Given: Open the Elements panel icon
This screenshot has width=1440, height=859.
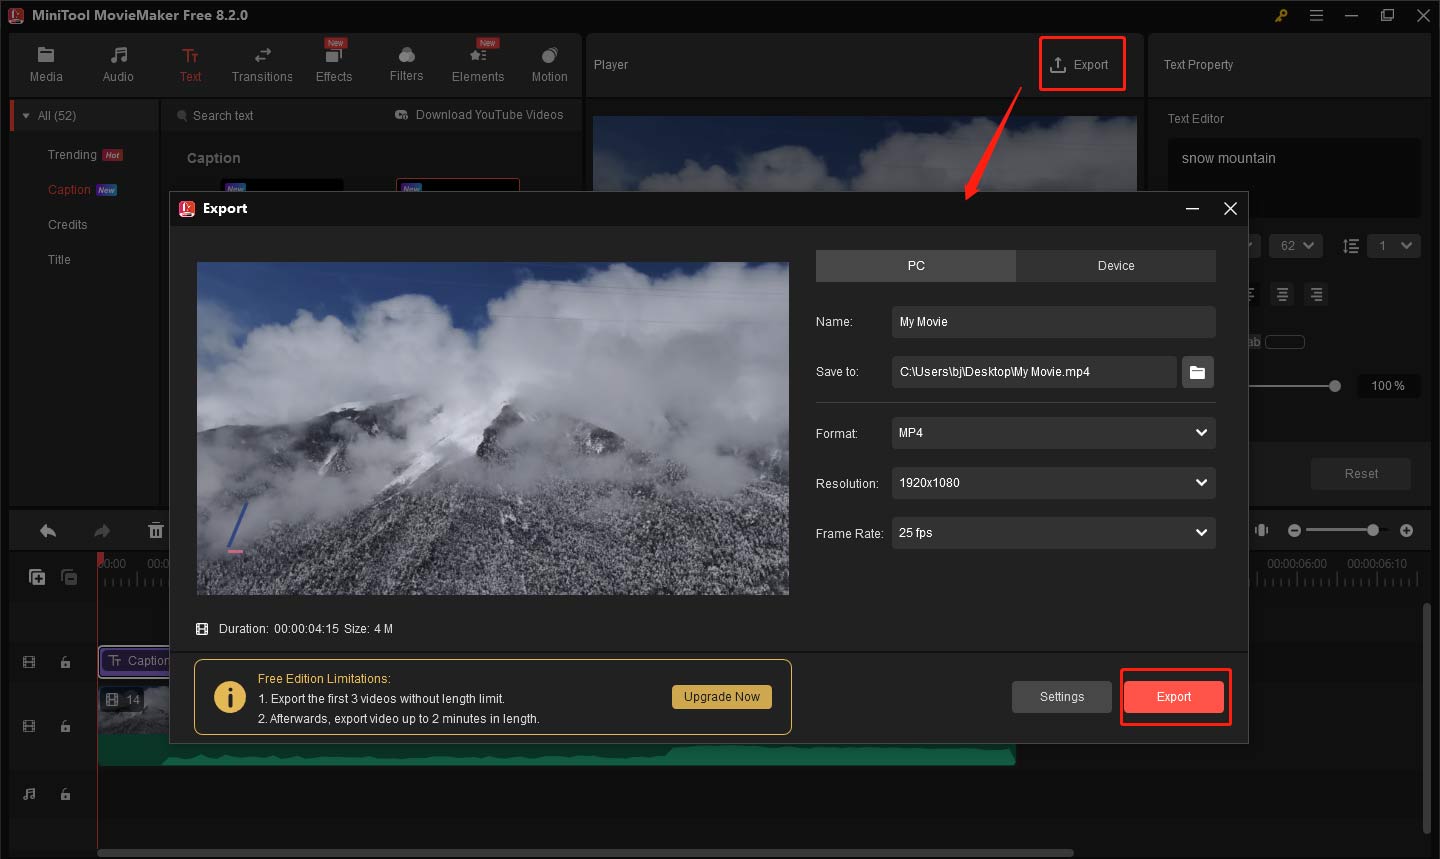Looking at the screenshot, I should click(x=478, y=64).
